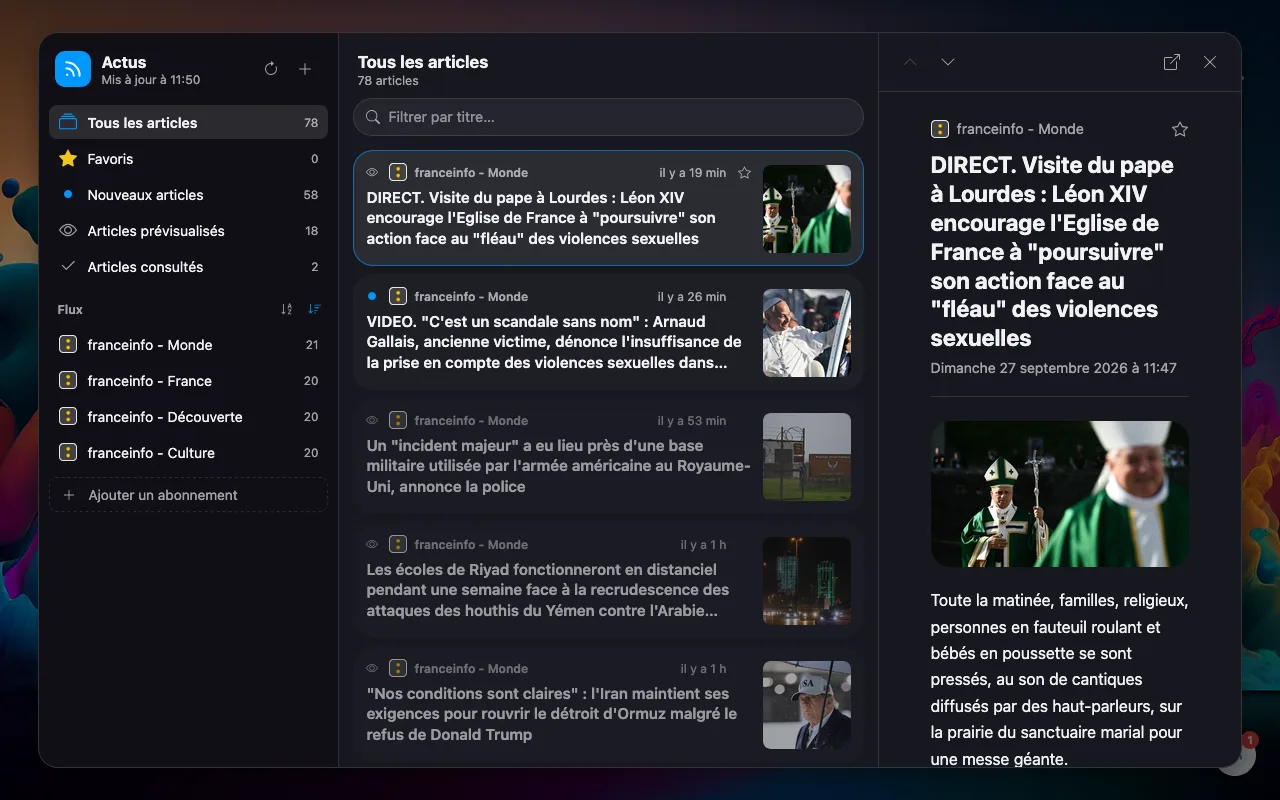Select franceinfo - Culture feed
The width and height of the screenshot is (1280, 800).
coord(188,452)
